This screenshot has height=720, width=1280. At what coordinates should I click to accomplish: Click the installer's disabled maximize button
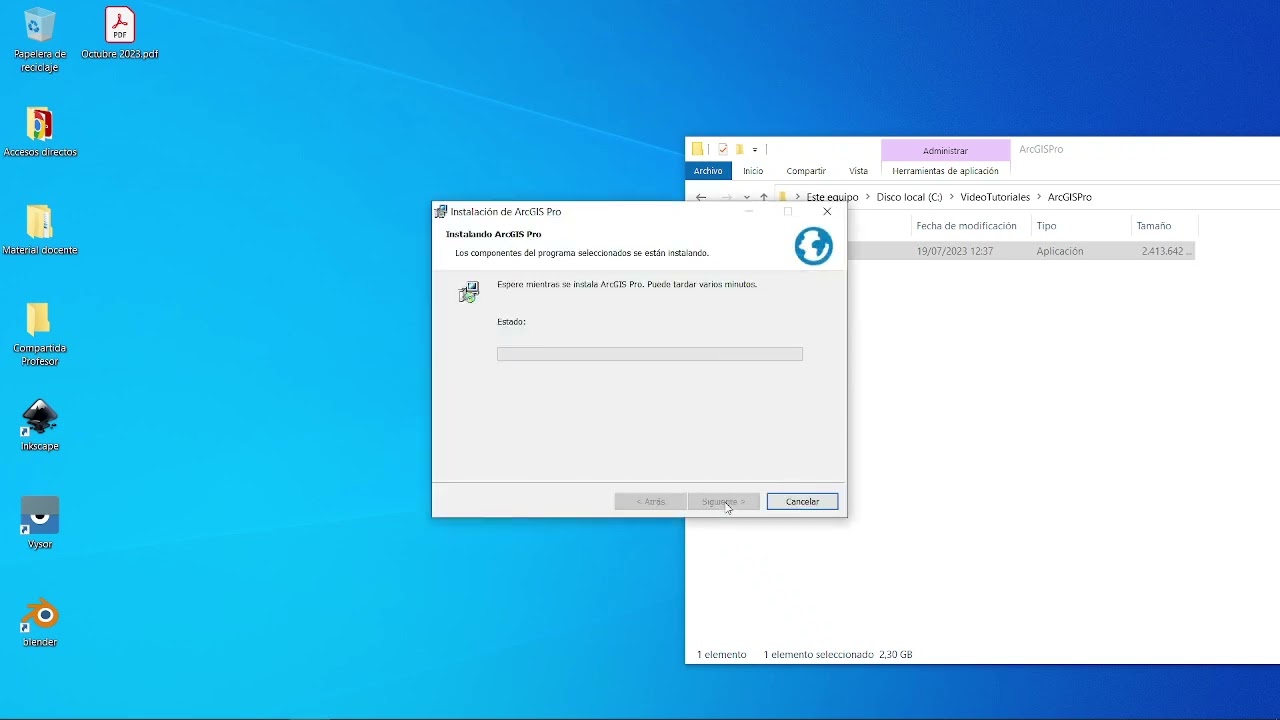click(x=788, y=212)
